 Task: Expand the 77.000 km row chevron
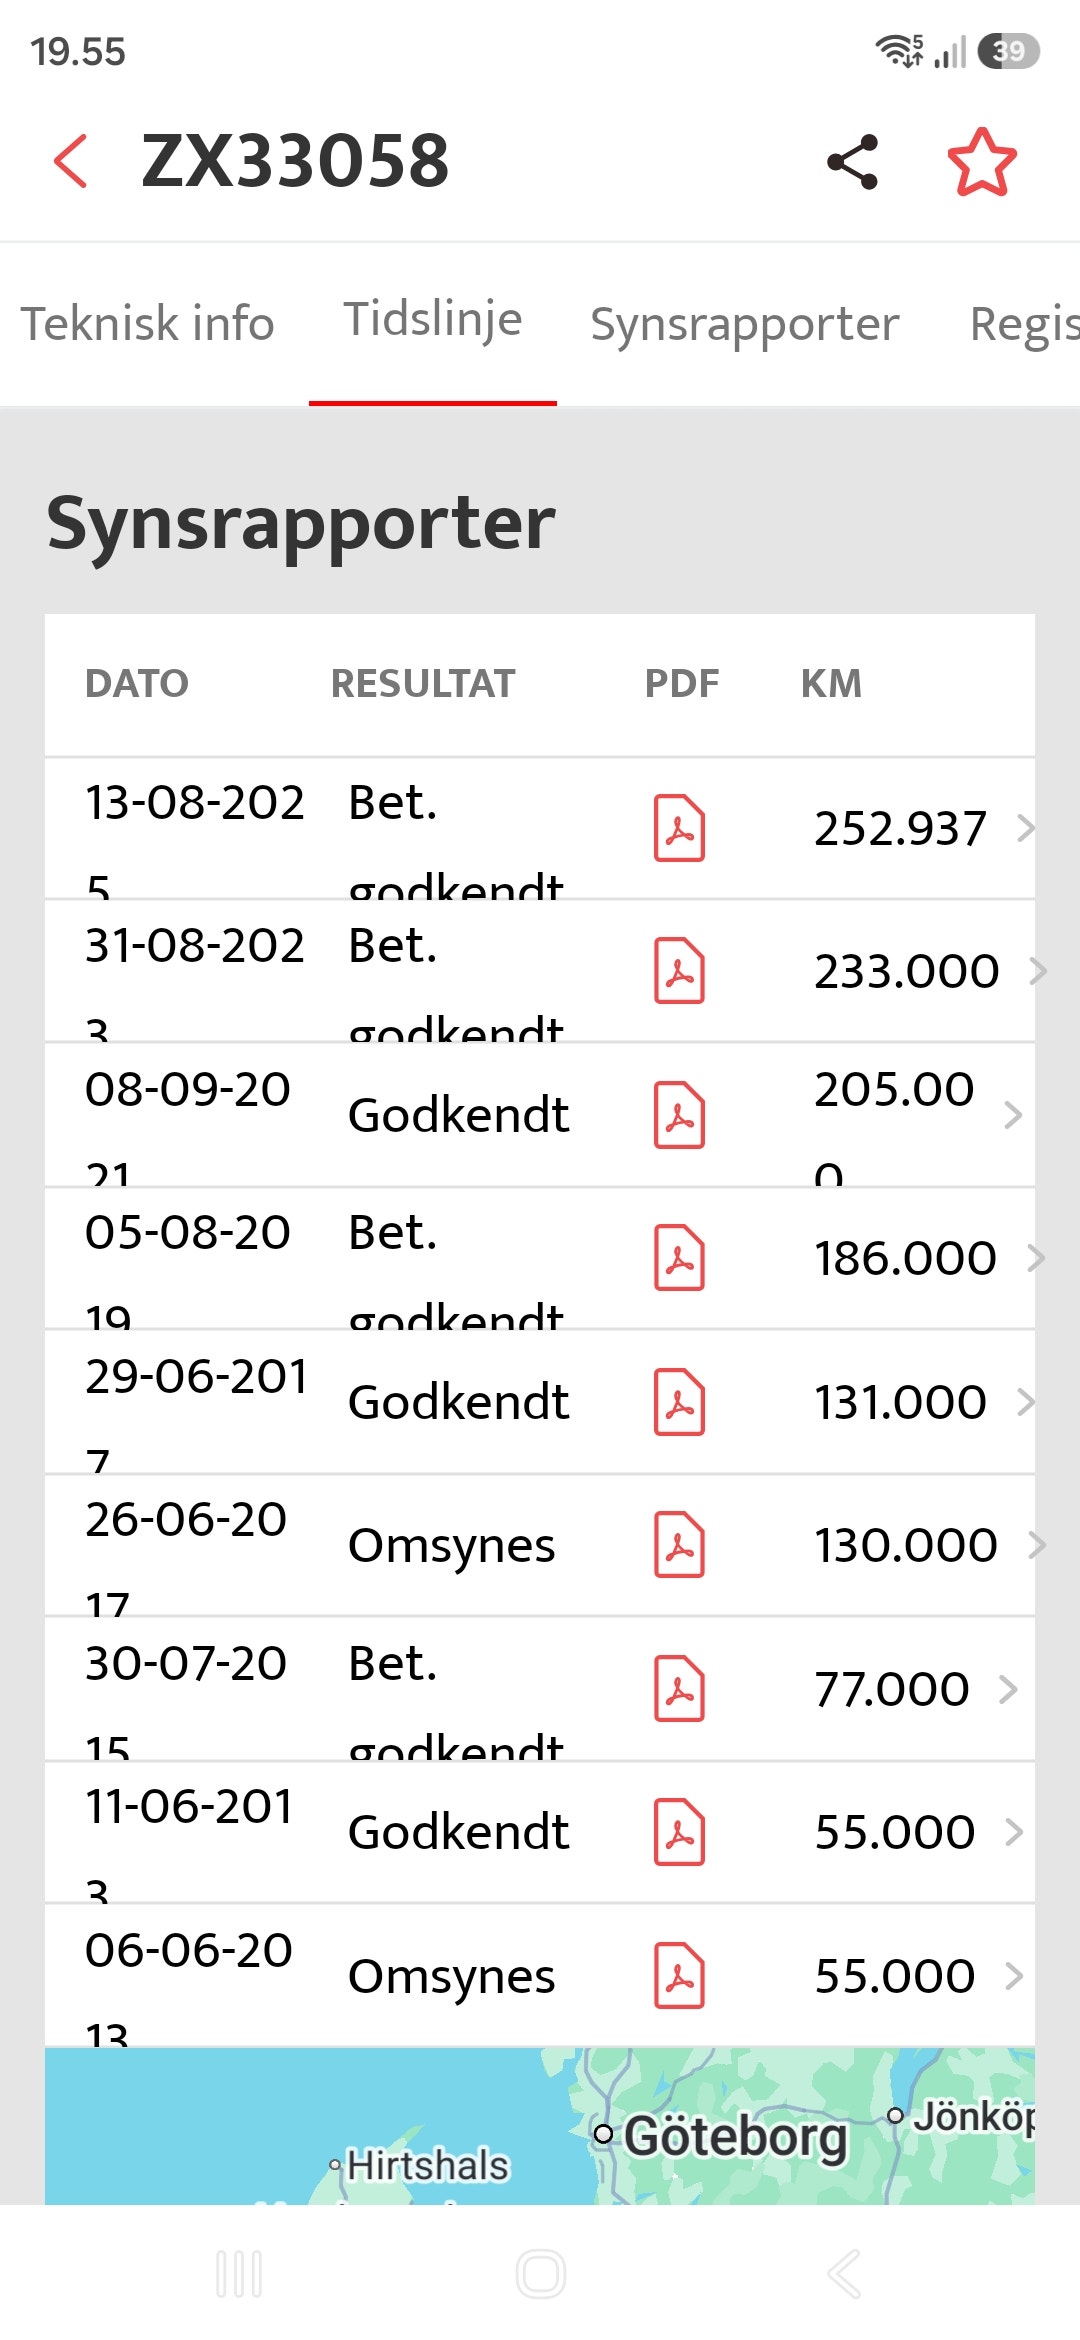tap(1008, 1689)
